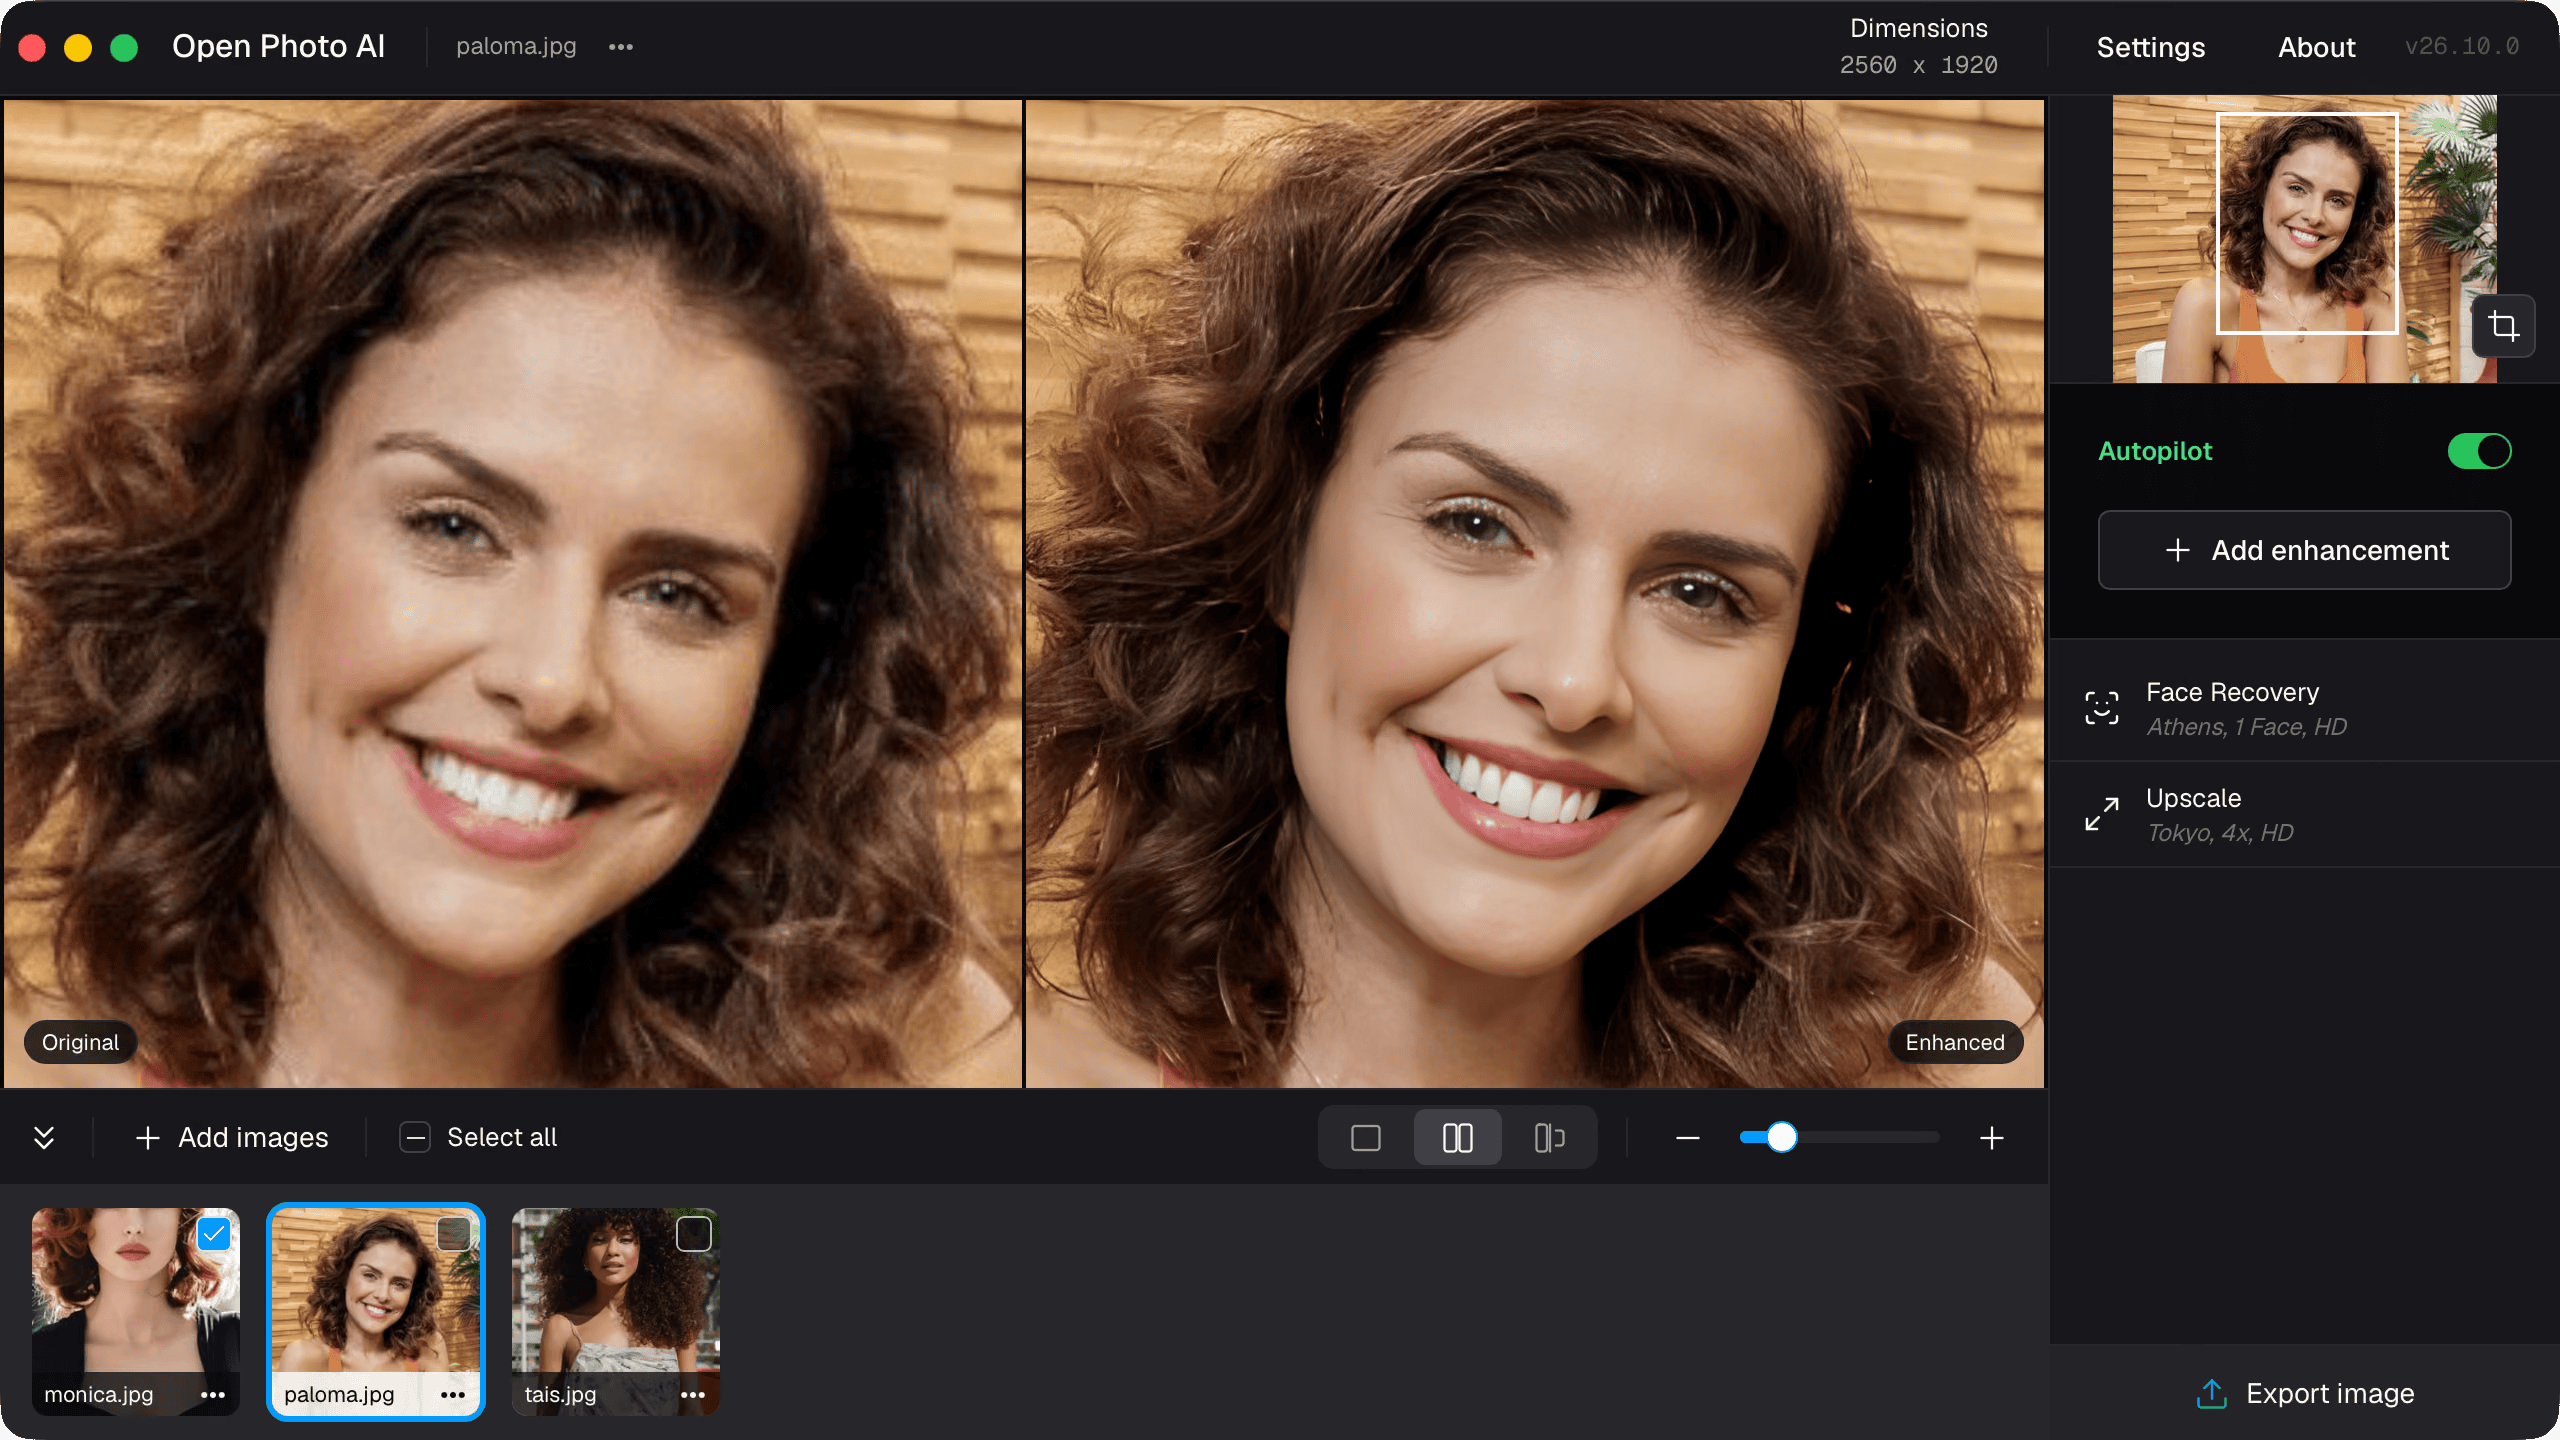Click the export upload icon
This screenshot has width=2560, height=1440.
pos(2212,1393)
